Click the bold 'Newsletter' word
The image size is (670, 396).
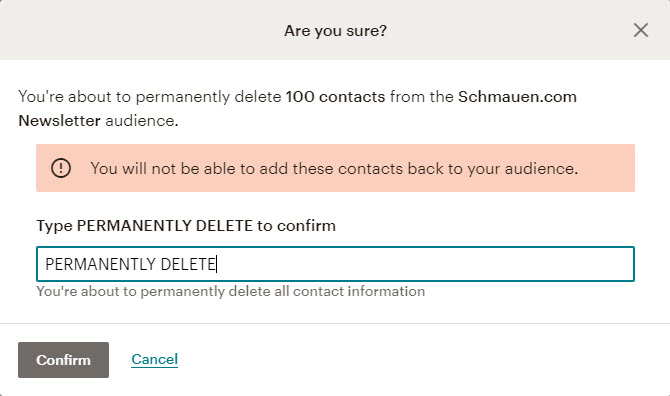coord(59,121)
